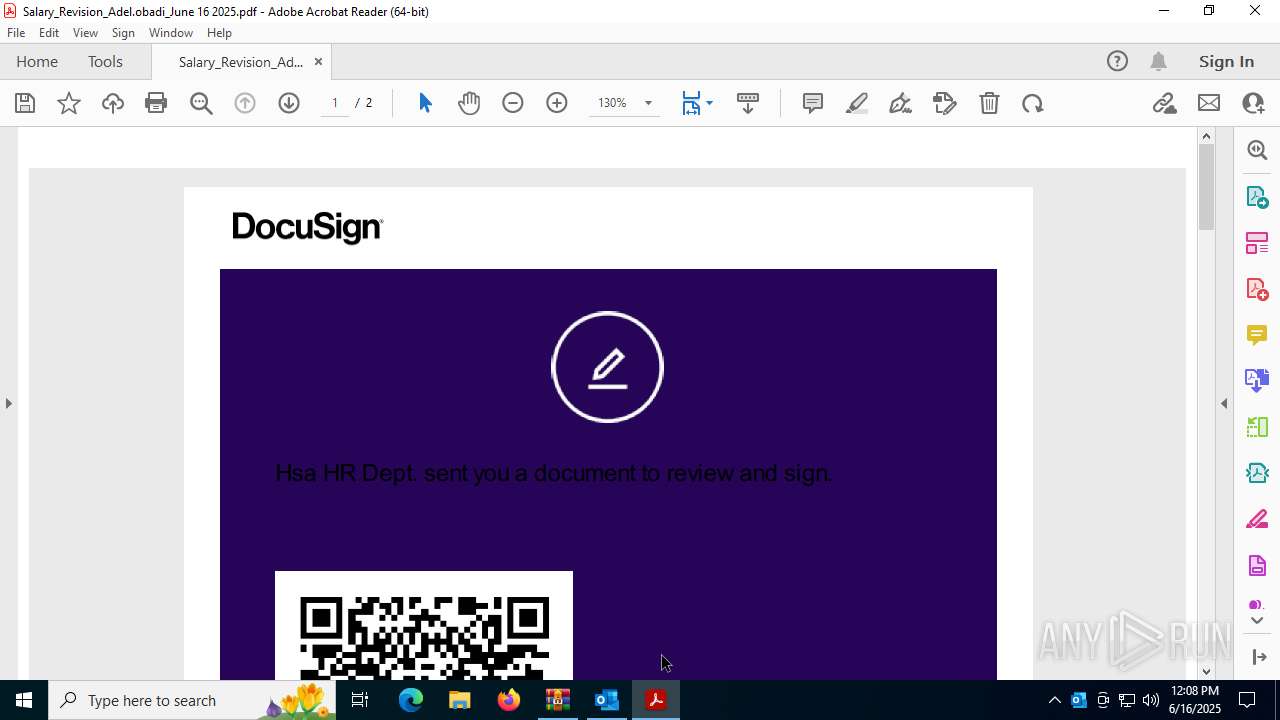This screenshot has width=1280, height=720.
Task: Click the taskbar search box
Action: pyautogui.click(x=192, y=700)
